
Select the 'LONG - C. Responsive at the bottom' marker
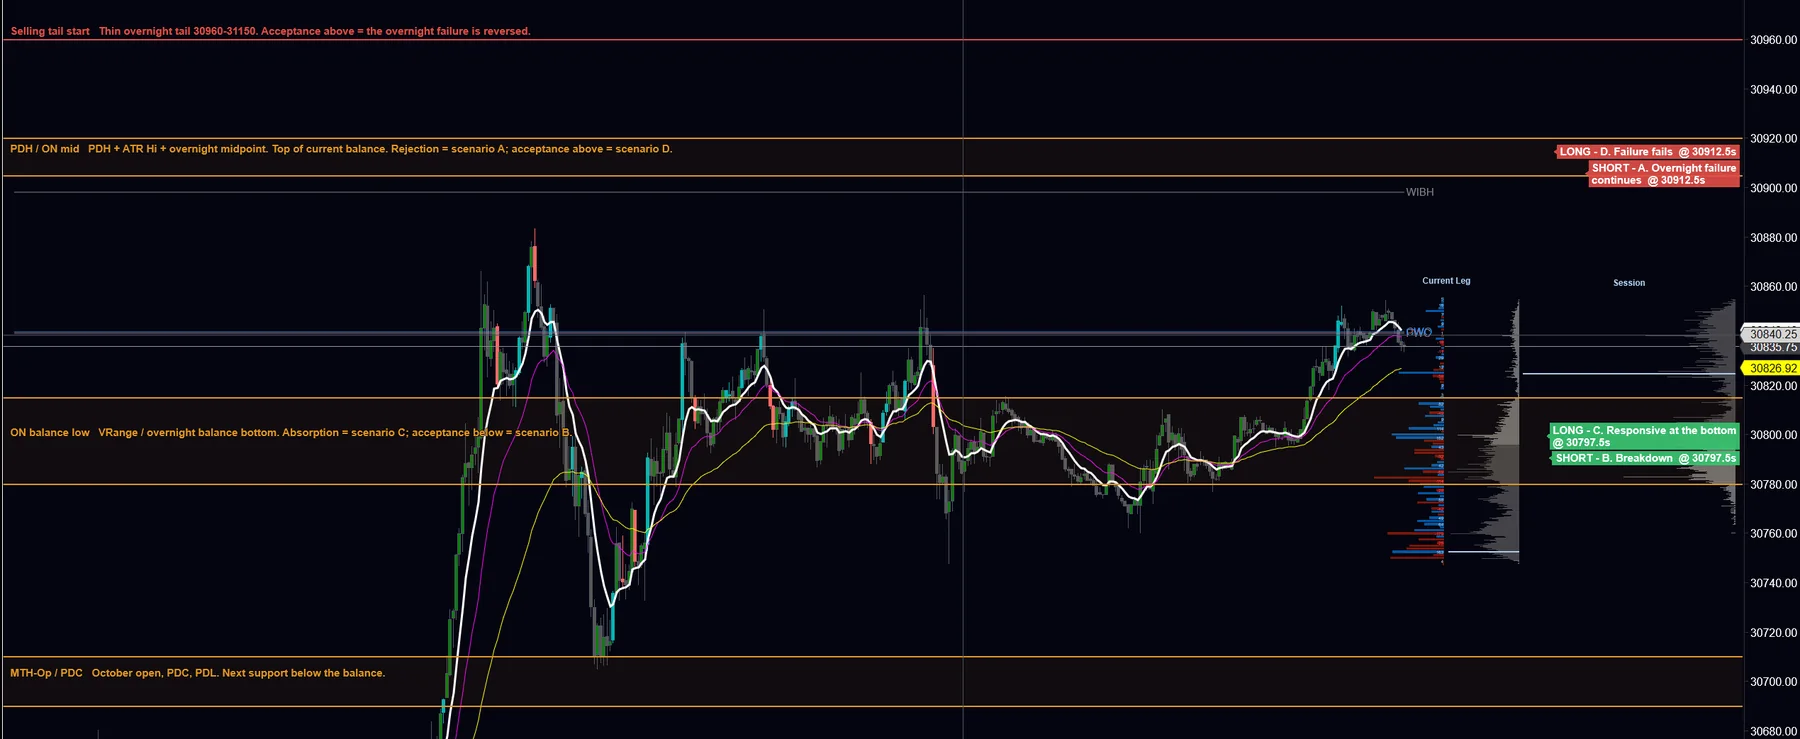coord(1644,436)
